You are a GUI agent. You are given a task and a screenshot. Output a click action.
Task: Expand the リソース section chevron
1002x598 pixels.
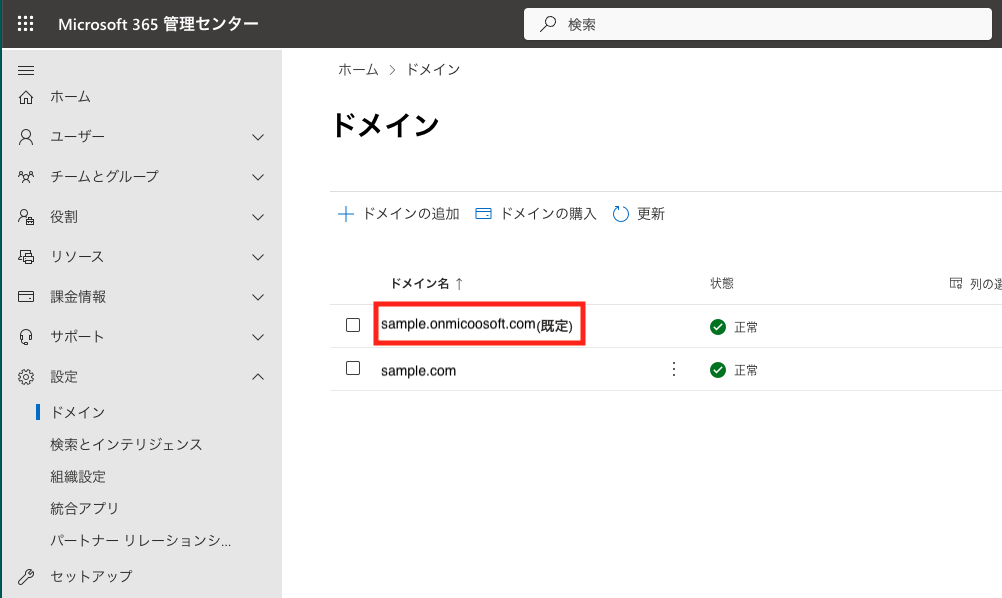(x=258, y=257)
